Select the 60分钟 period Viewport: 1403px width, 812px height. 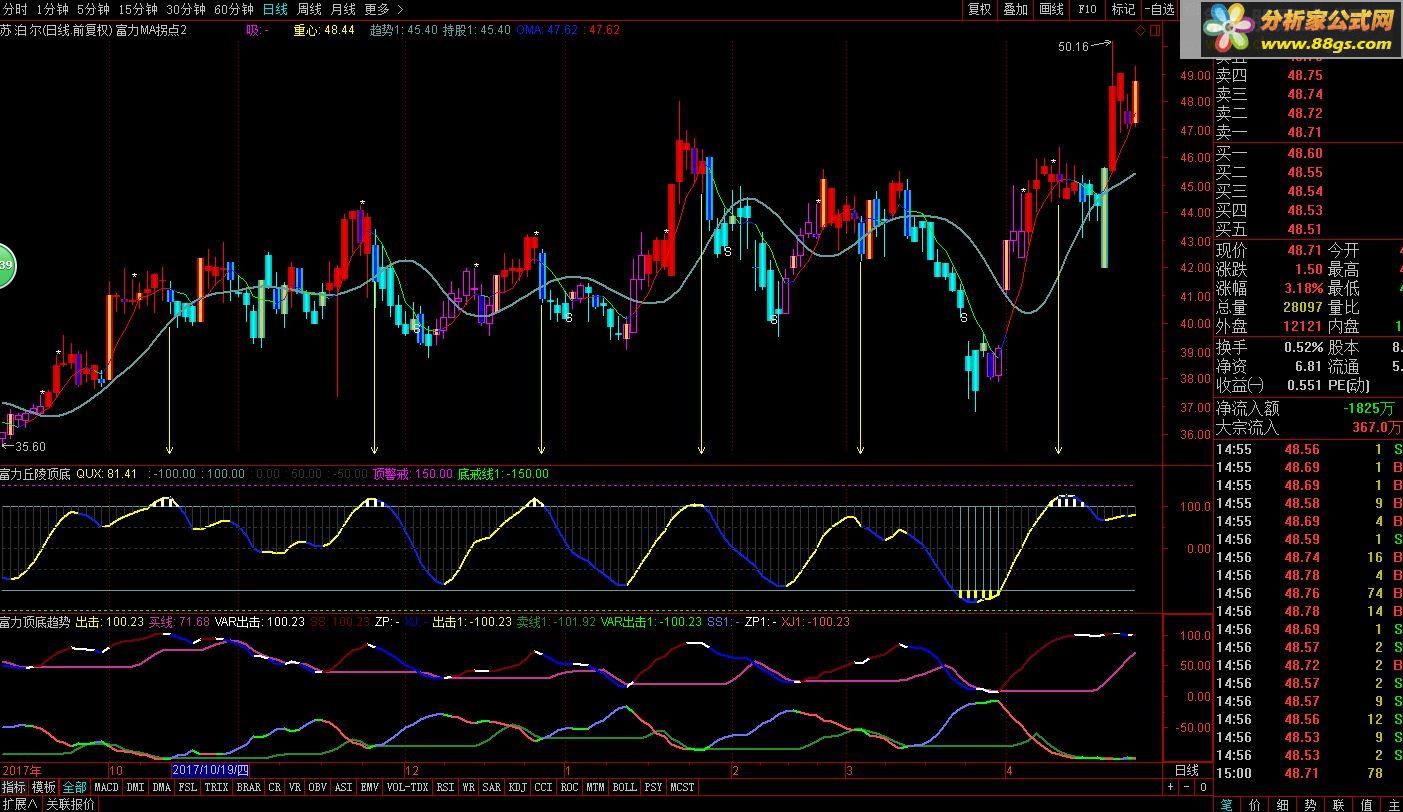[233, 9]
